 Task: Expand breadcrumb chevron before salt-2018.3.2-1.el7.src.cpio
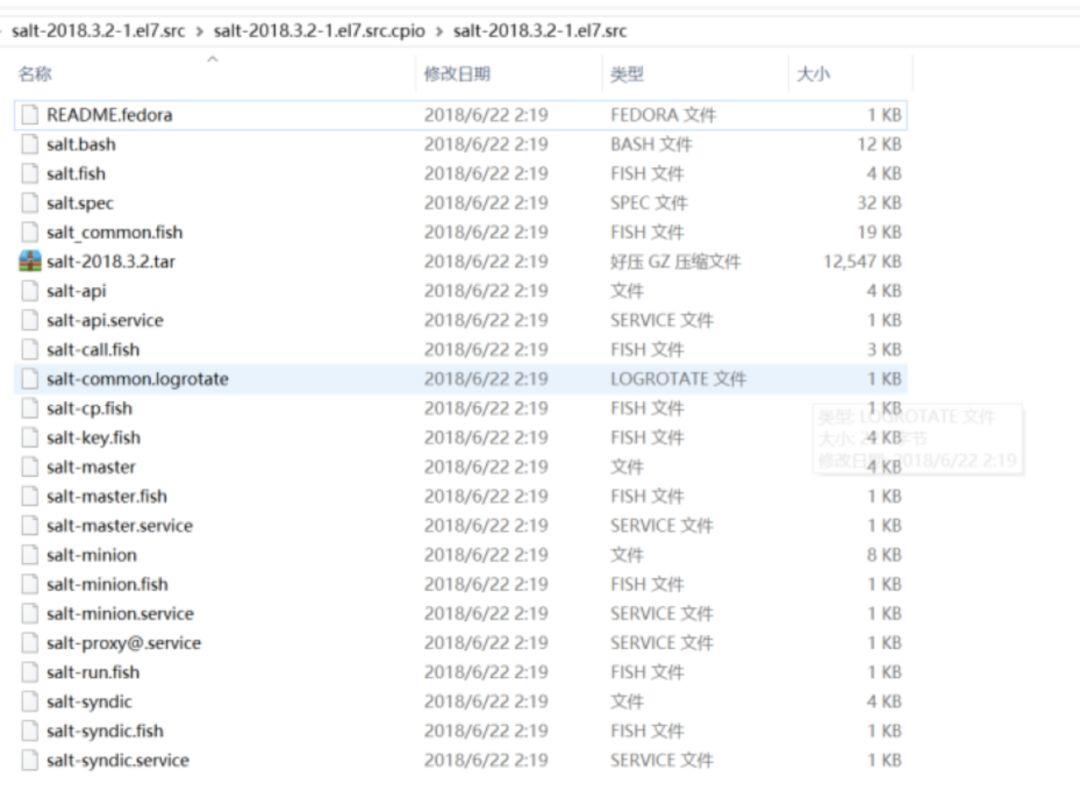pyautogui.click(x=199, y=31)
